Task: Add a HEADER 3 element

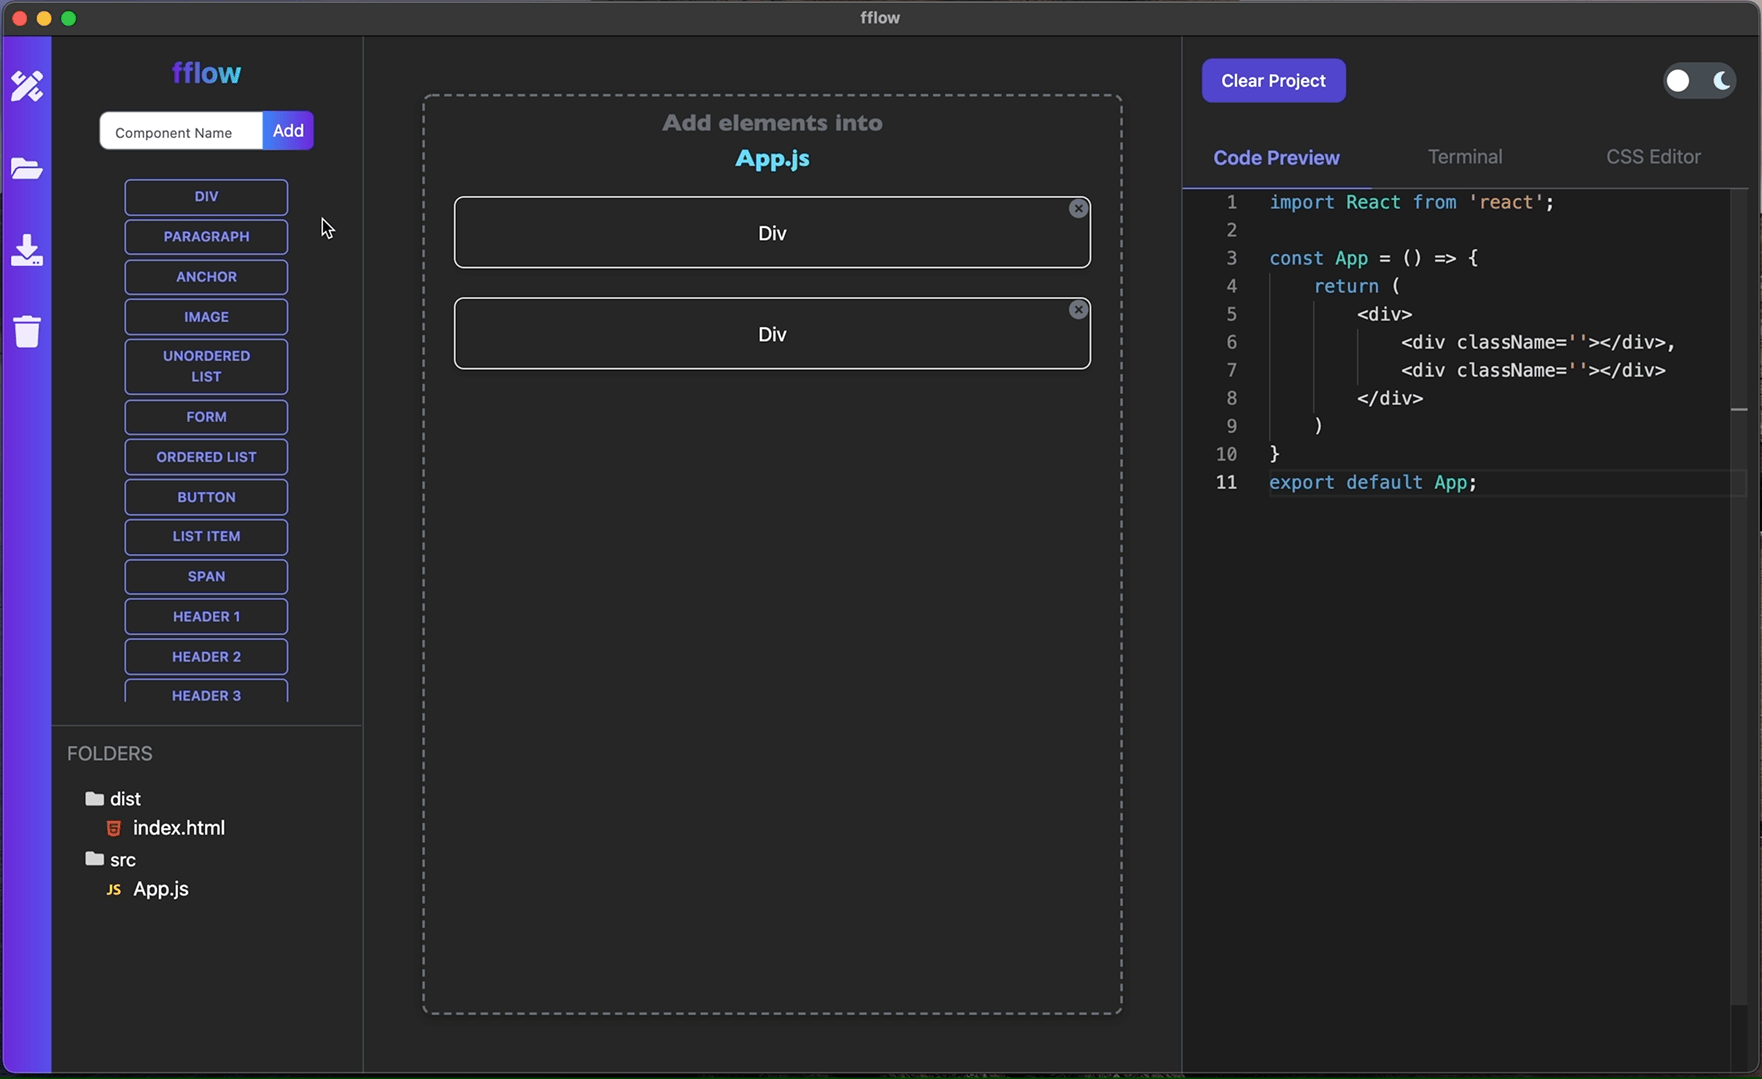Action: (x=206, y=692)
